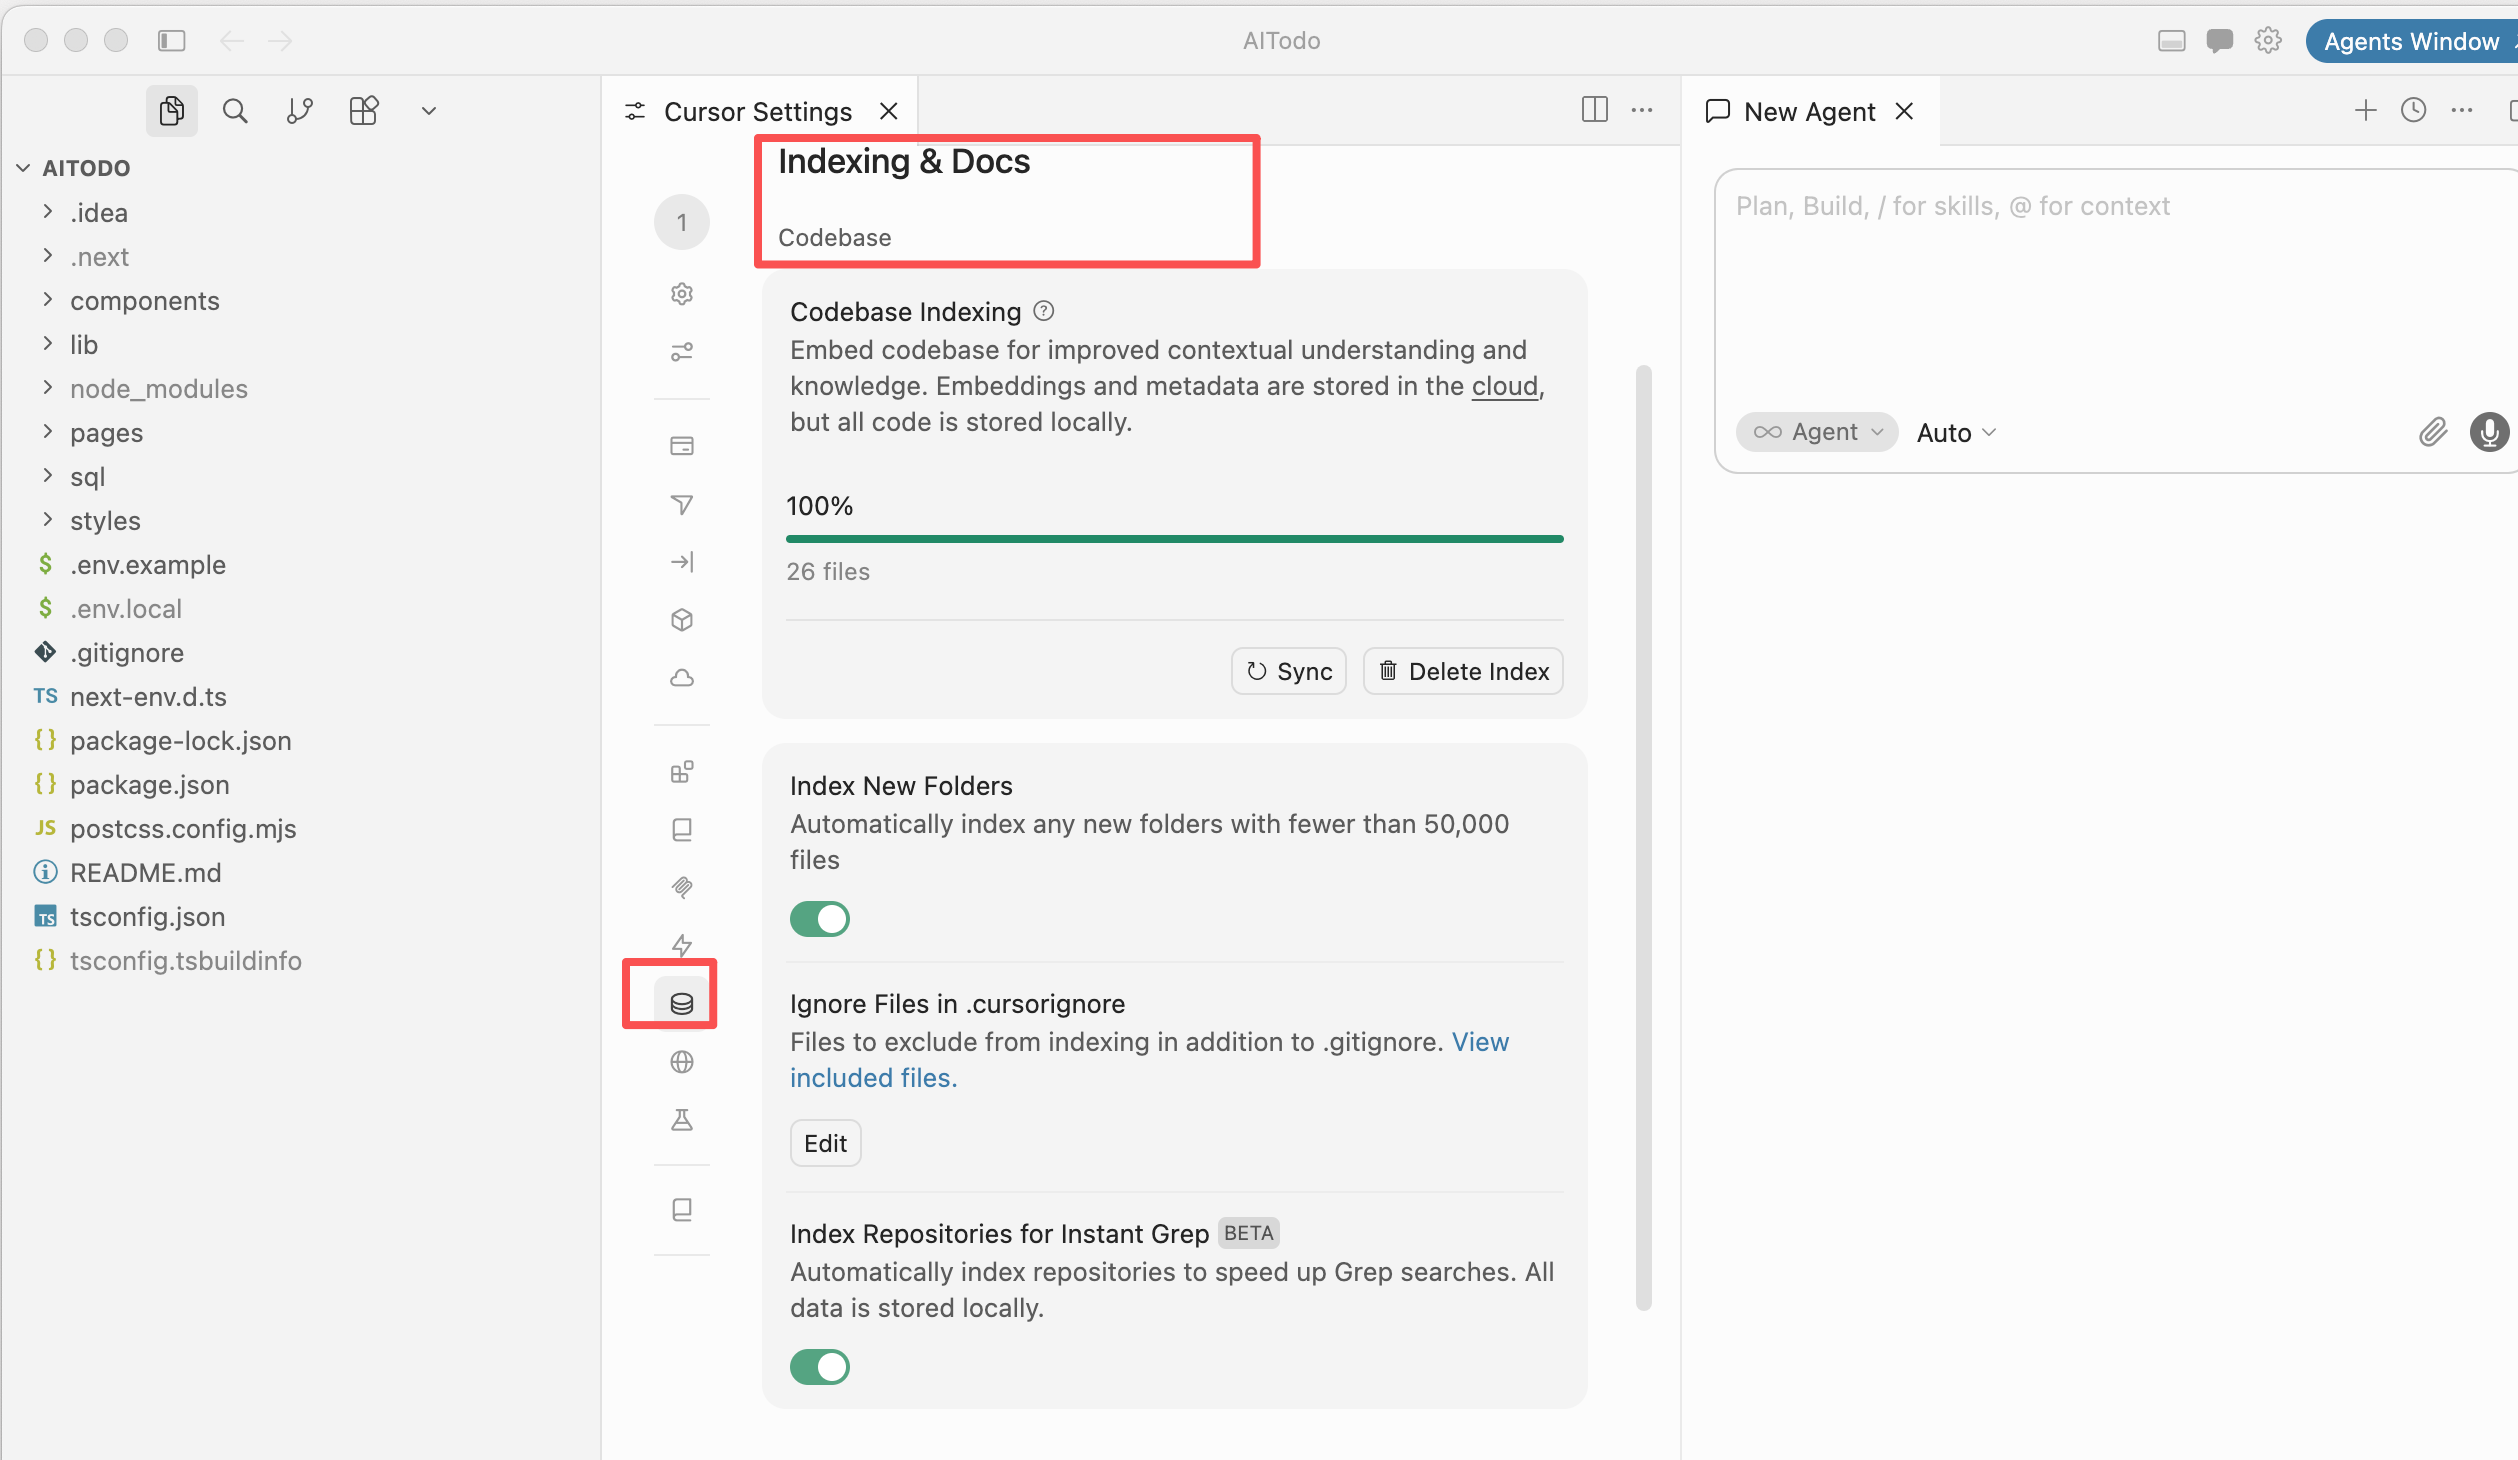
Task: Click the Sync button
Action: click(x=1289, y=671)
